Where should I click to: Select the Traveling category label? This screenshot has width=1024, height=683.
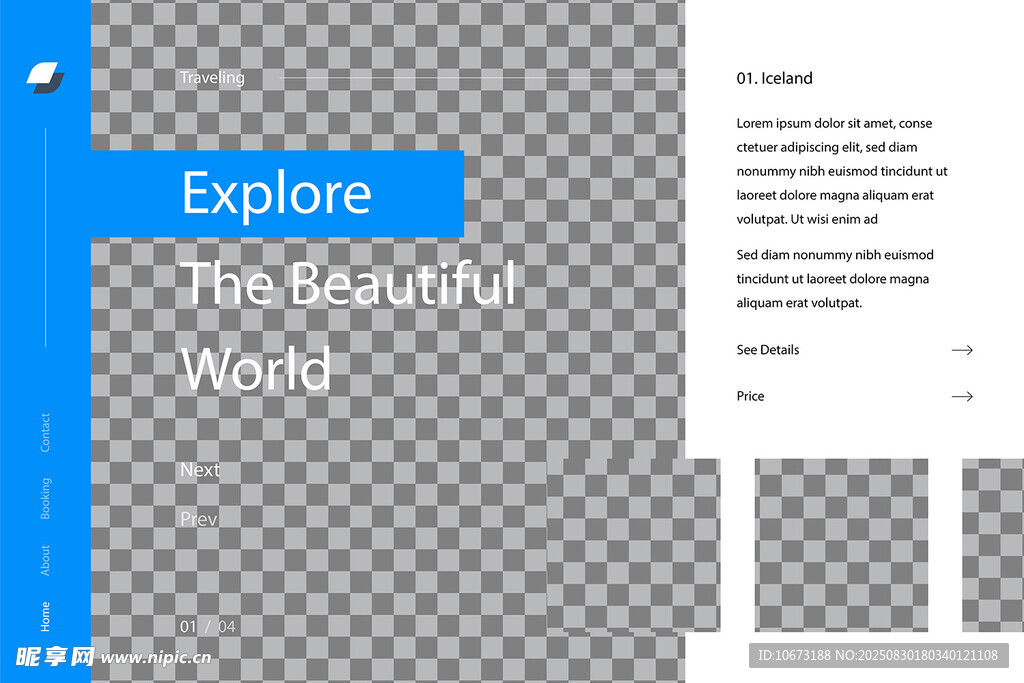[212, 78]
